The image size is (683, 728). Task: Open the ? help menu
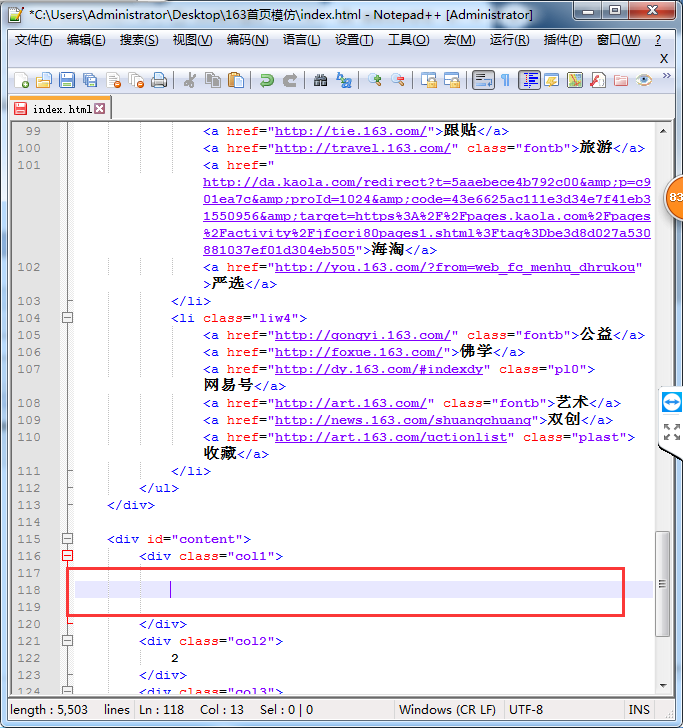pos(658,40)
